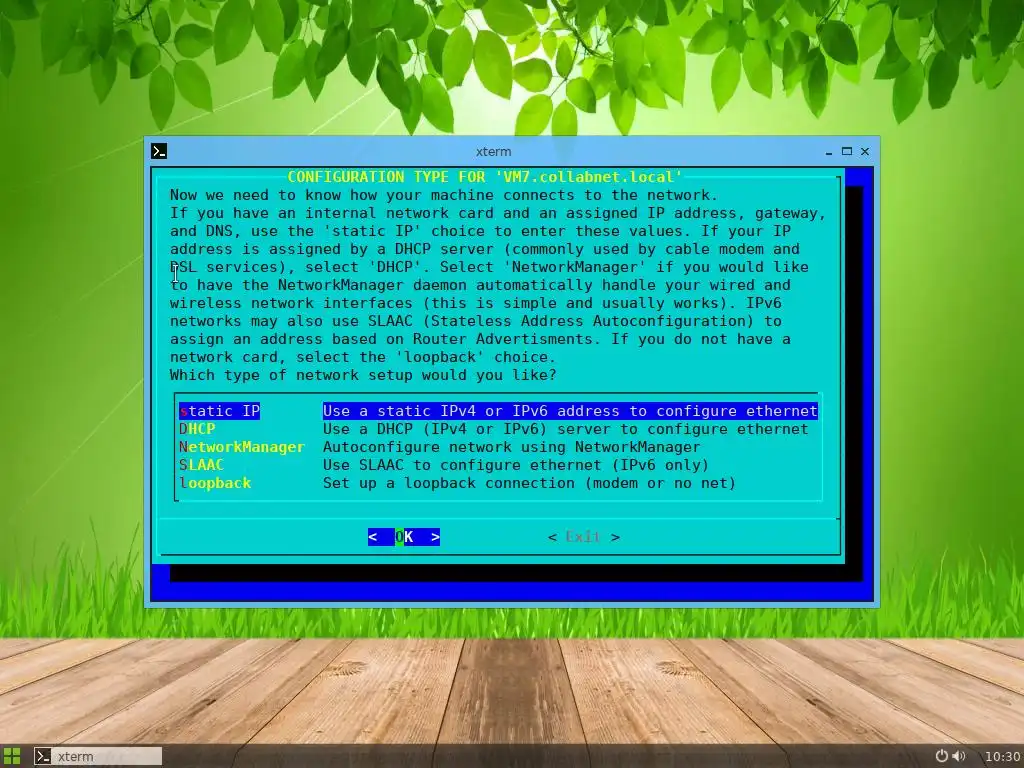The width and height of the screenshot is (1024, 768).
Task: Select NetworkManager configuration option
Action: (242, 447)
